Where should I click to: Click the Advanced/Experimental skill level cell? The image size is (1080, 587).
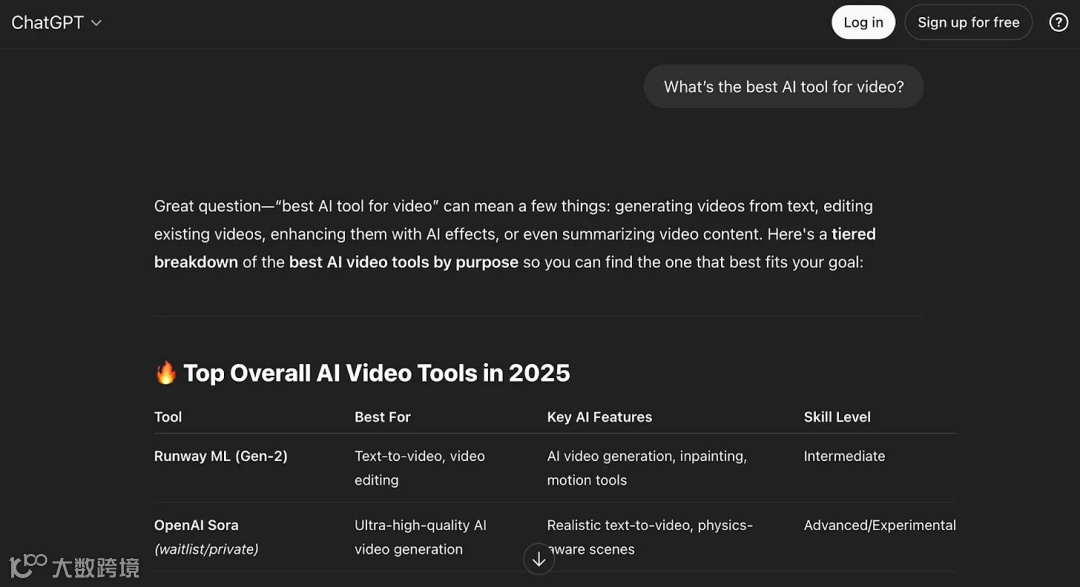[880, 525]
